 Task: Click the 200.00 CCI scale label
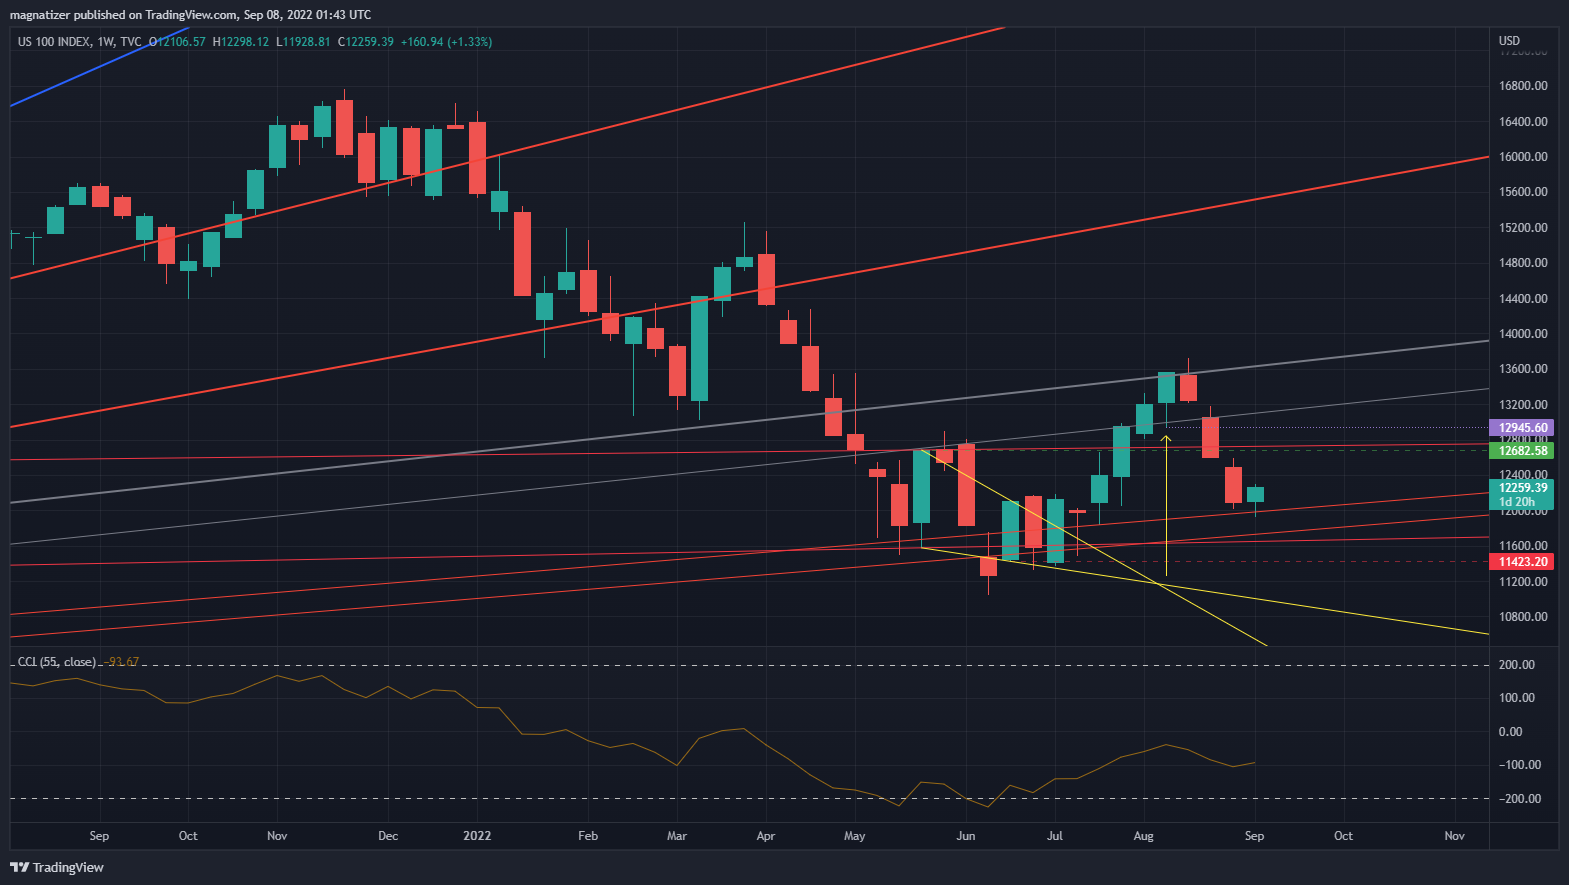pyautogui.click(x=1516, y=665)
